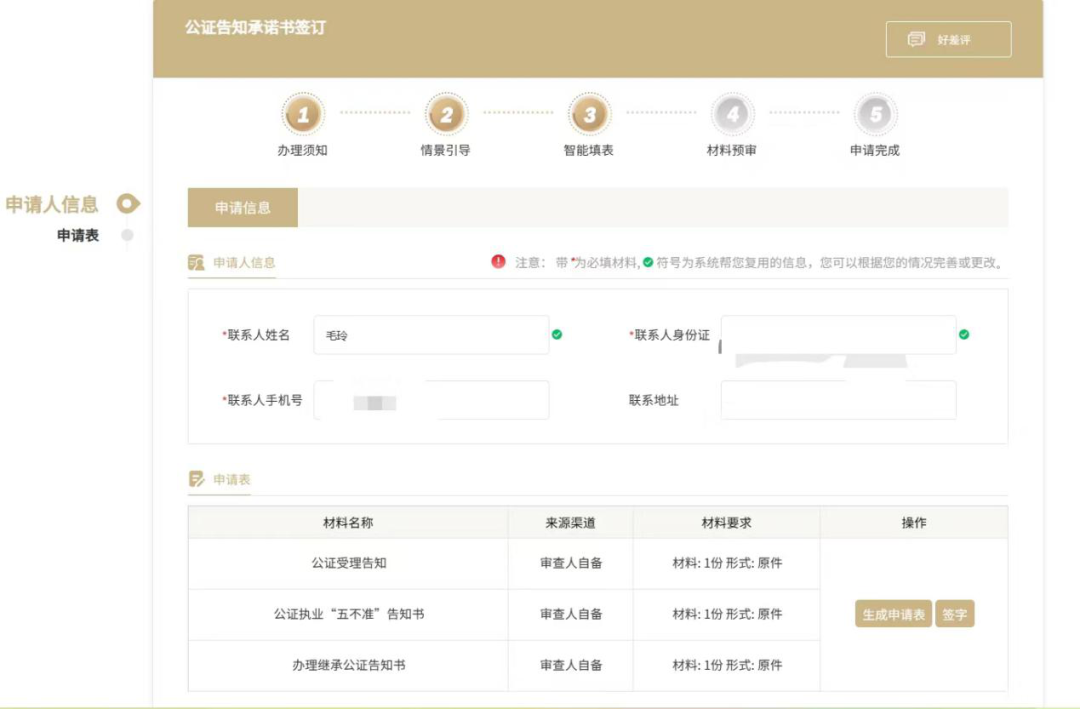Click the 申请人信息 sidebar marker icon
This screenshot has height=709, width=1080.
point(128,204)
